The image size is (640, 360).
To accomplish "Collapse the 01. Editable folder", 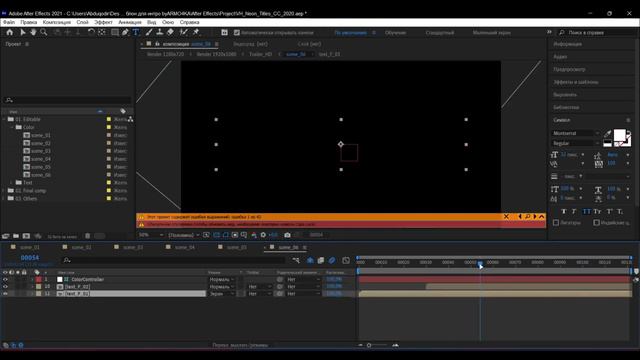I will tap(4, 119).
